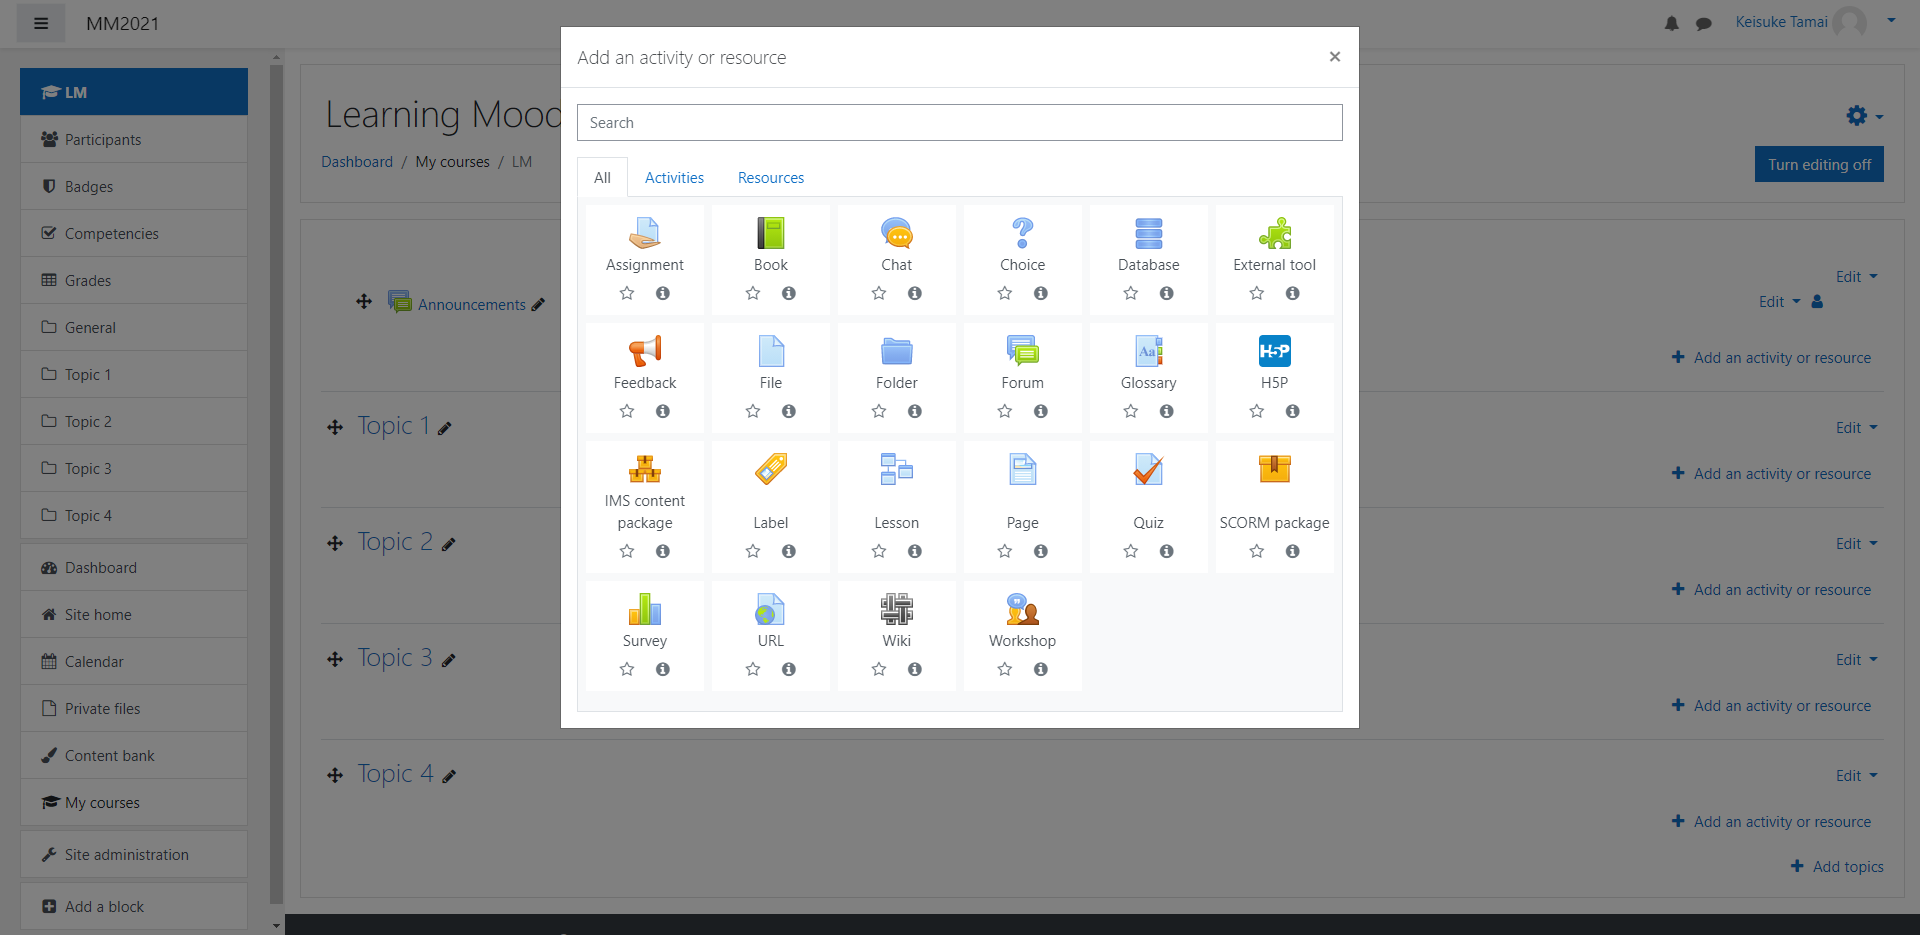The image size is (1920, 935).
Task: Open Grades in the side menu
Action: click(134, 280)
